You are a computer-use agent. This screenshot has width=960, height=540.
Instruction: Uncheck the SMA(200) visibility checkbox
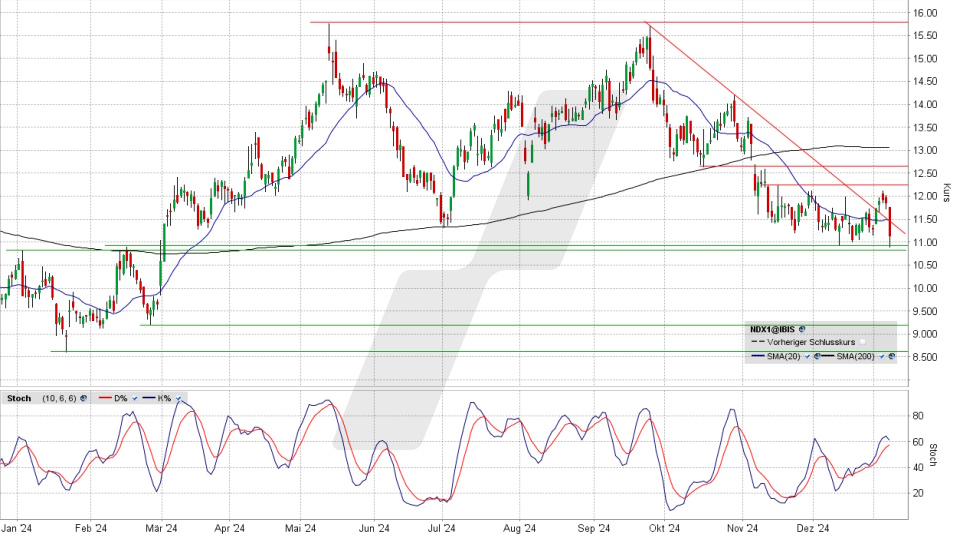point(882,356)
